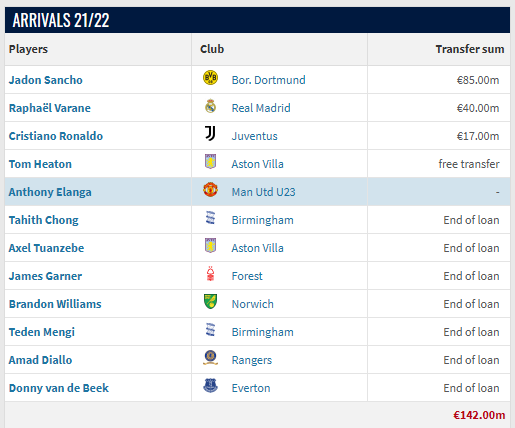Click the Transfer sum column header
515x428 pixels.
point(470,49)
